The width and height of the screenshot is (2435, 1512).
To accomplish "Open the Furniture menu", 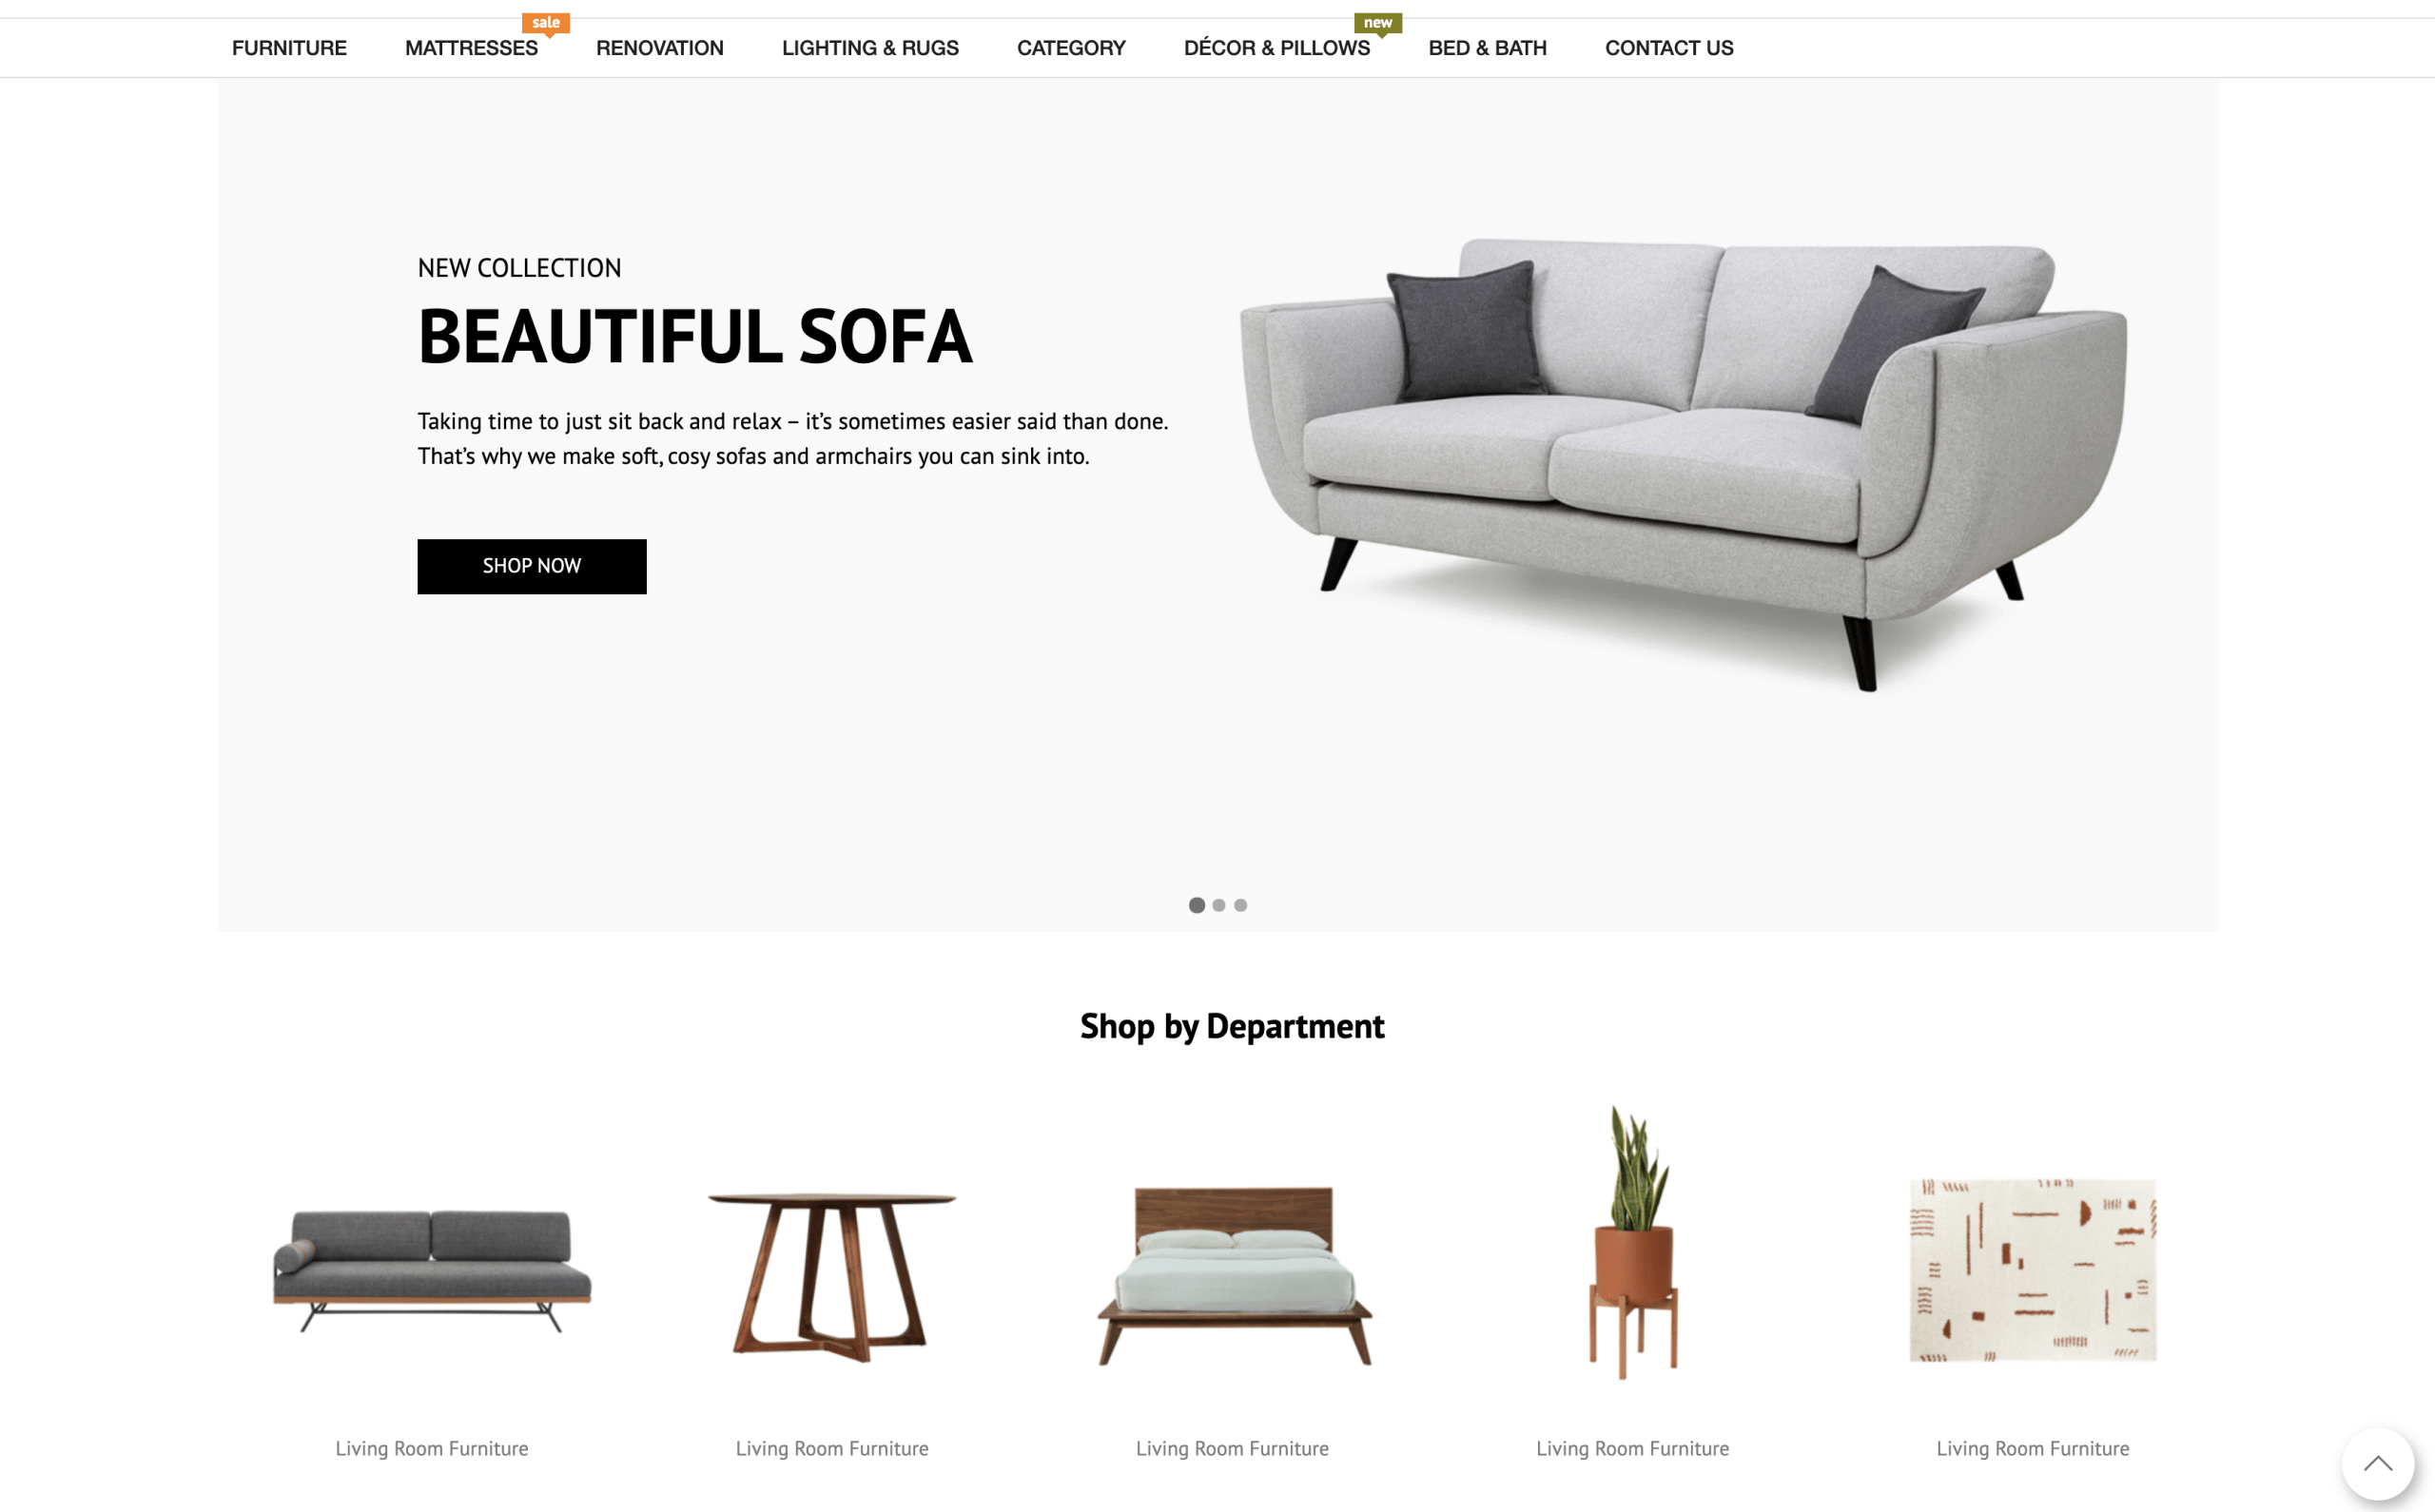I will [x=289, y=48].
